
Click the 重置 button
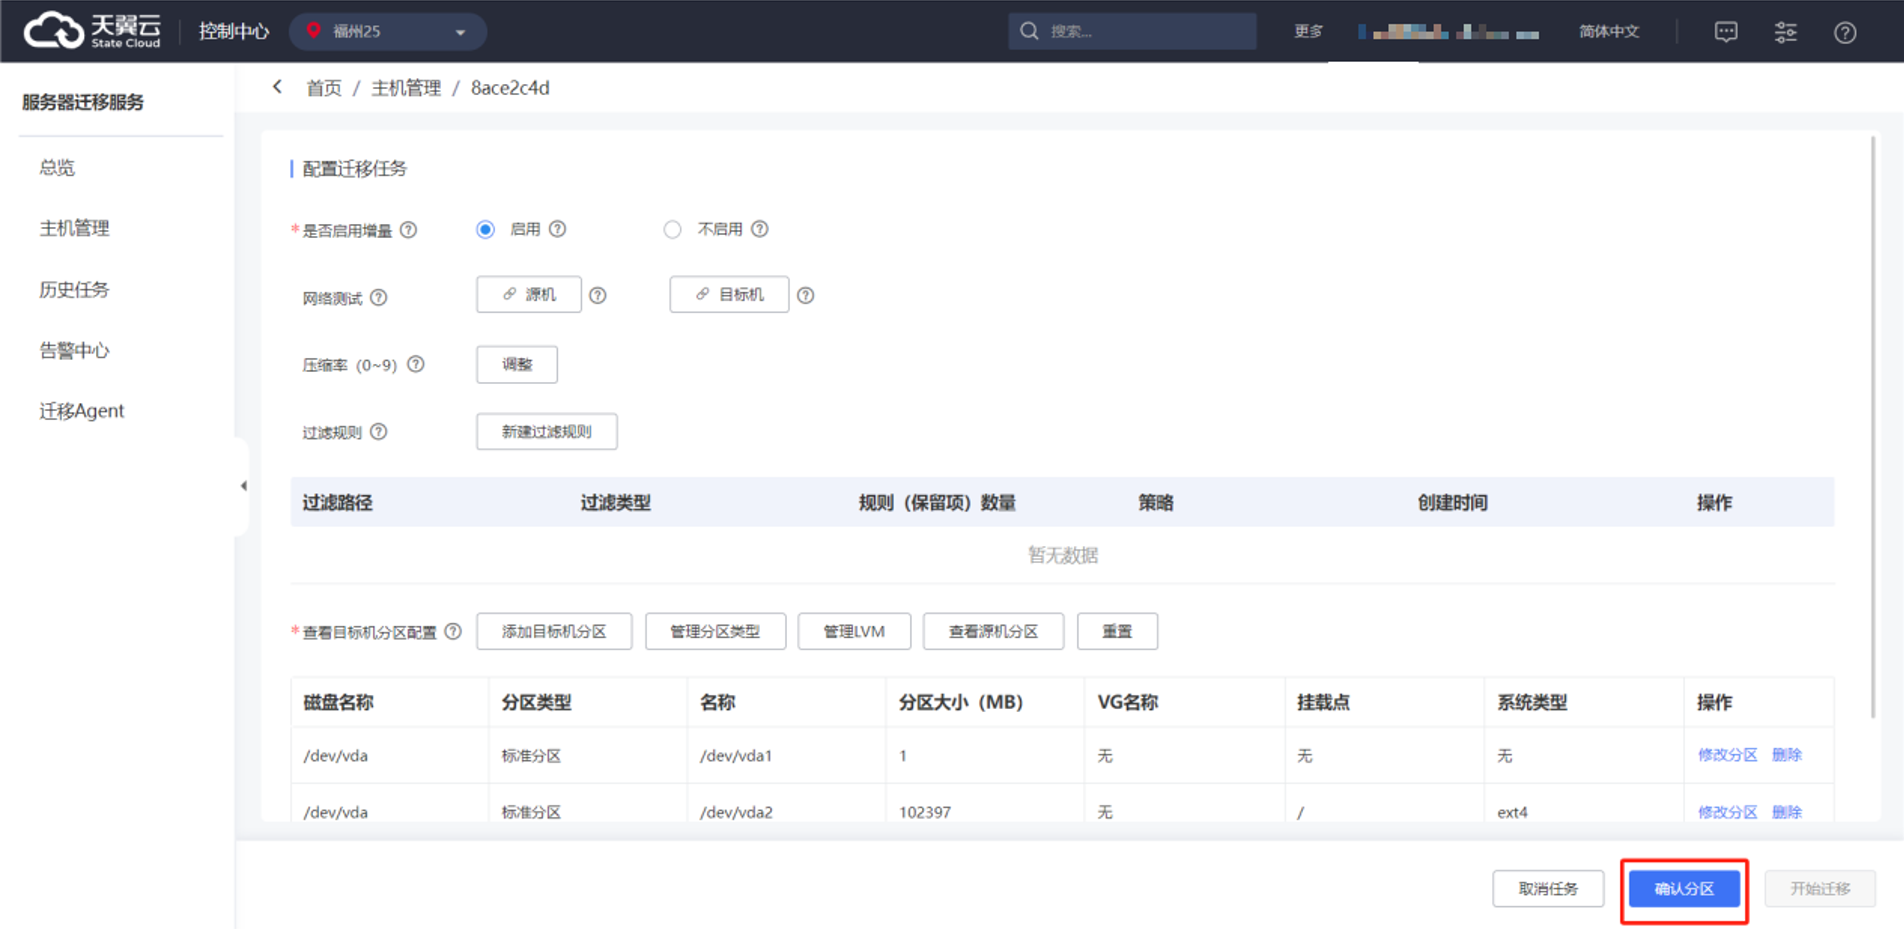click(1117, 631)
